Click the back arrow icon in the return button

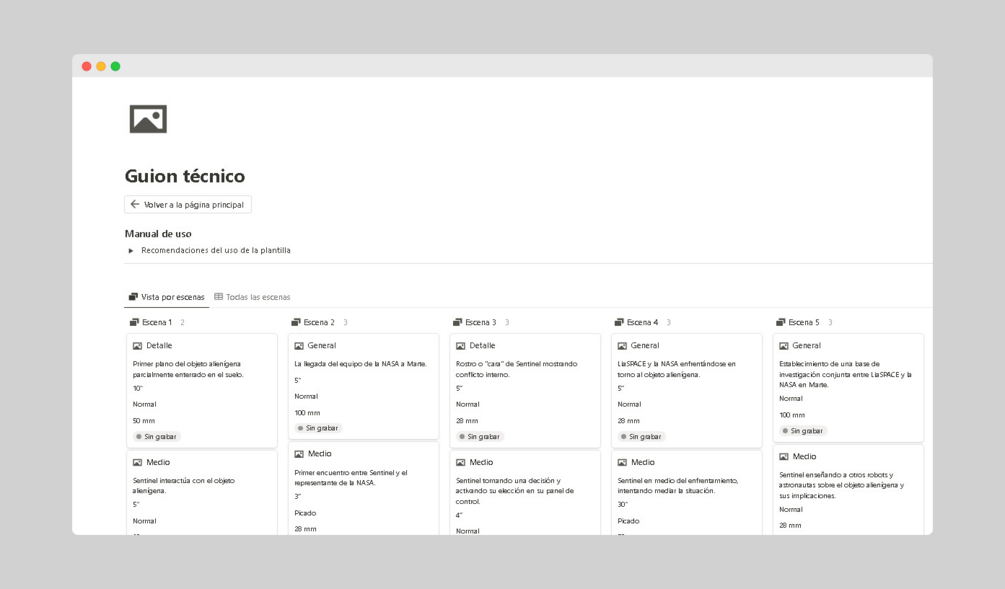(x=135, y=204)
